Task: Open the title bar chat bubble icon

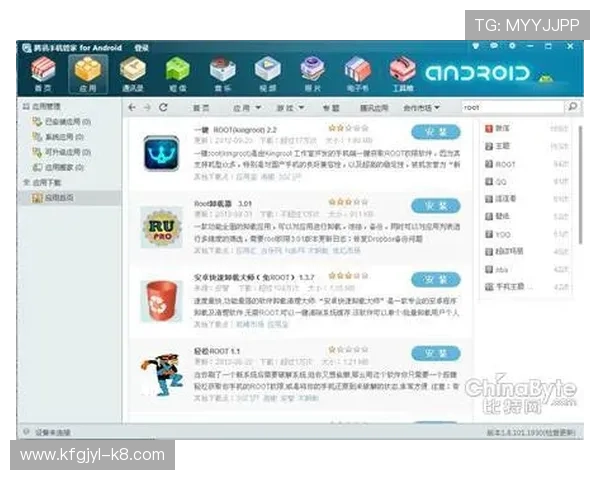Action: [494, 46]
